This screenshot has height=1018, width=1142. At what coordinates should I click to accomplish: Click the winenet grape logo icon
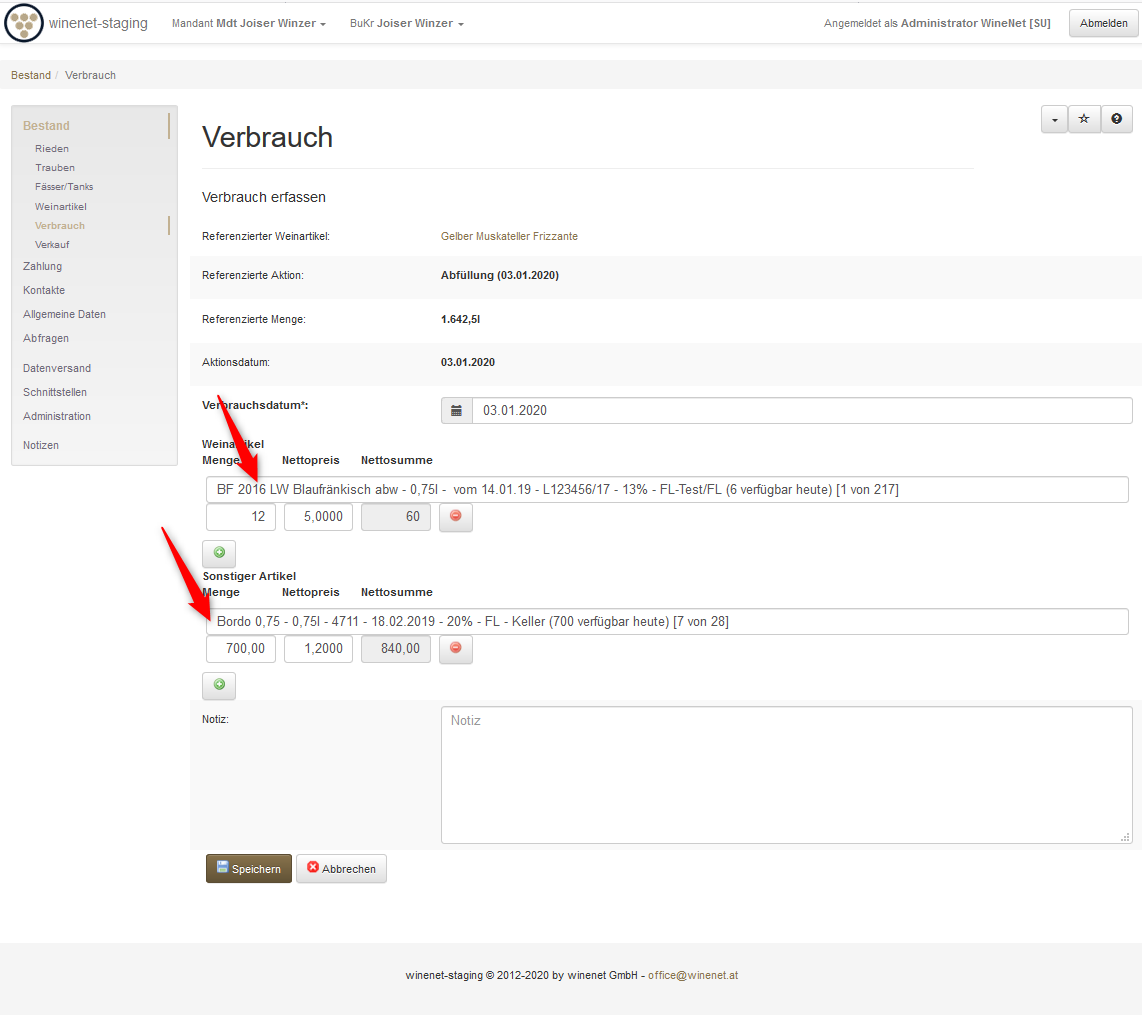point(24,23)
